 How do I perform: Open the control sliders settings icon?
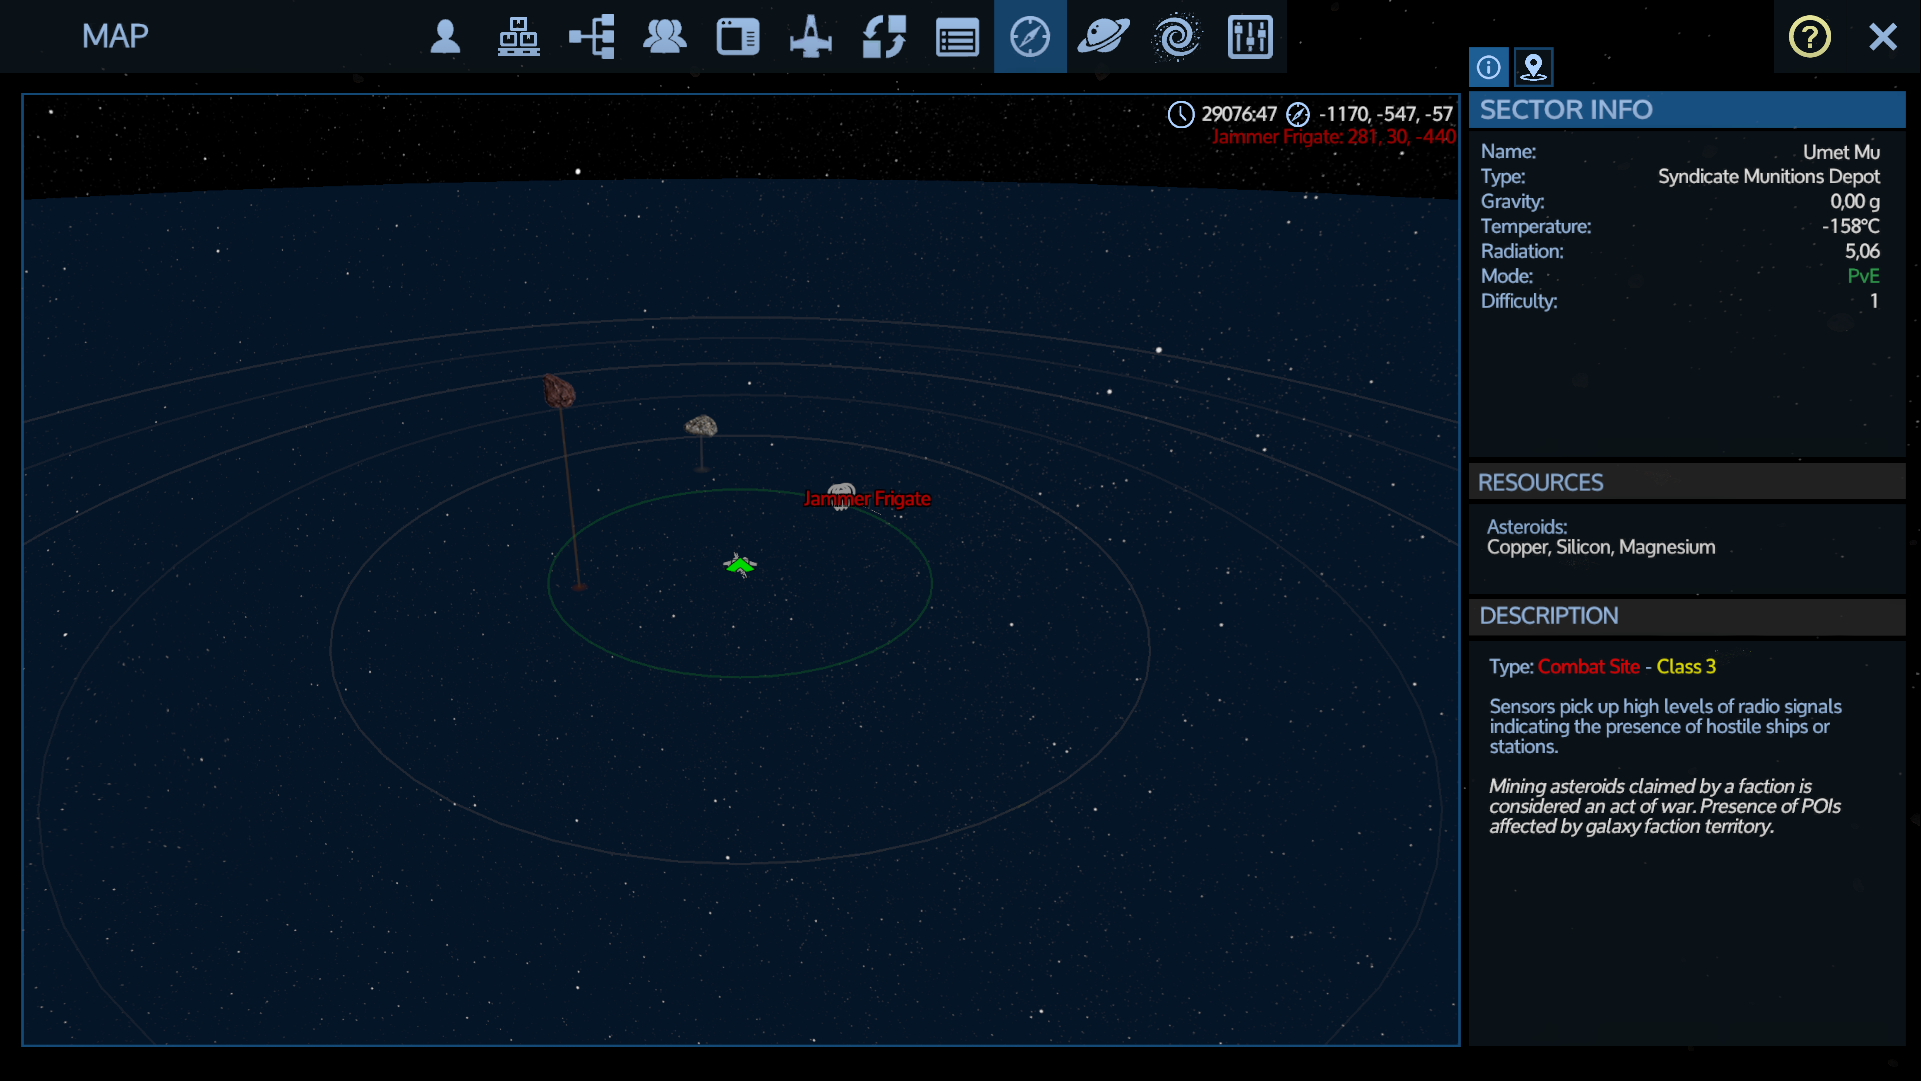click(1249, 37)
